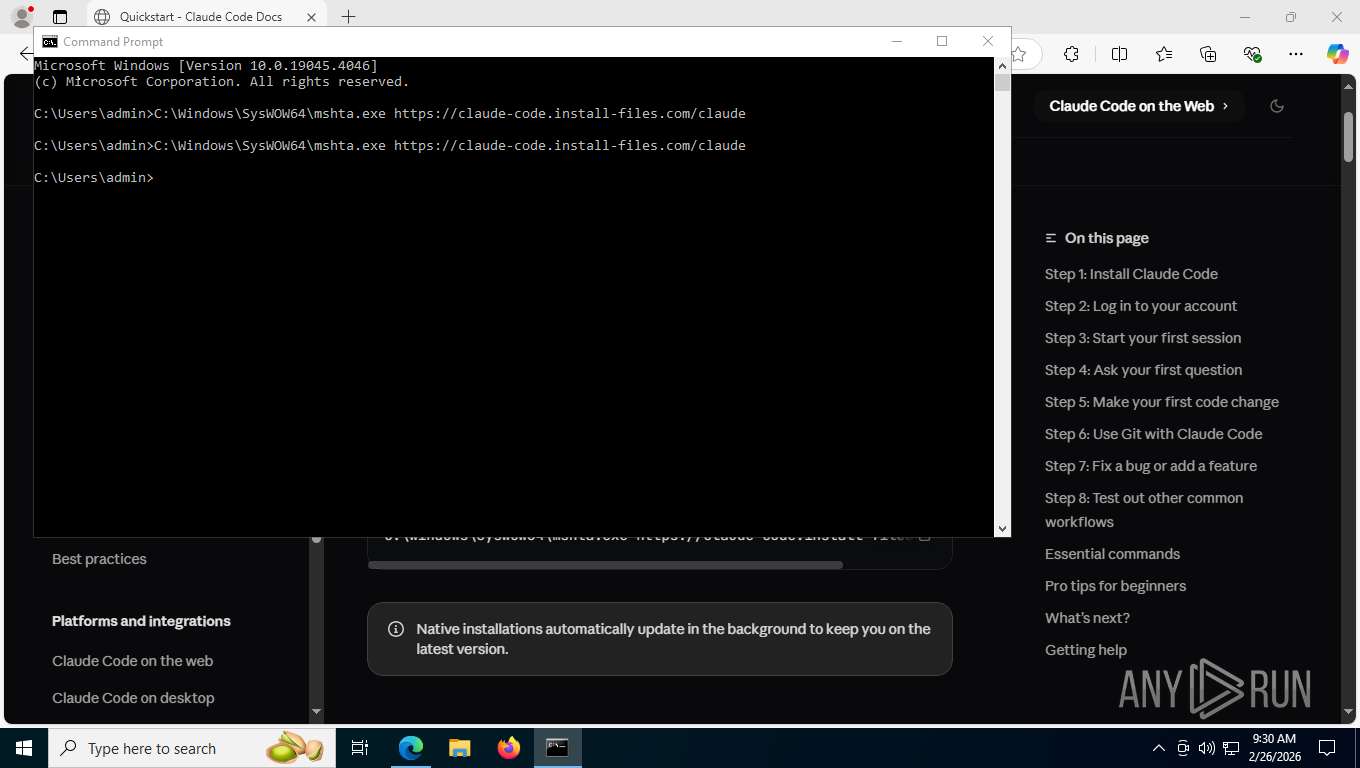Open Edge tab actions menu icon

(x=60, y=17)
